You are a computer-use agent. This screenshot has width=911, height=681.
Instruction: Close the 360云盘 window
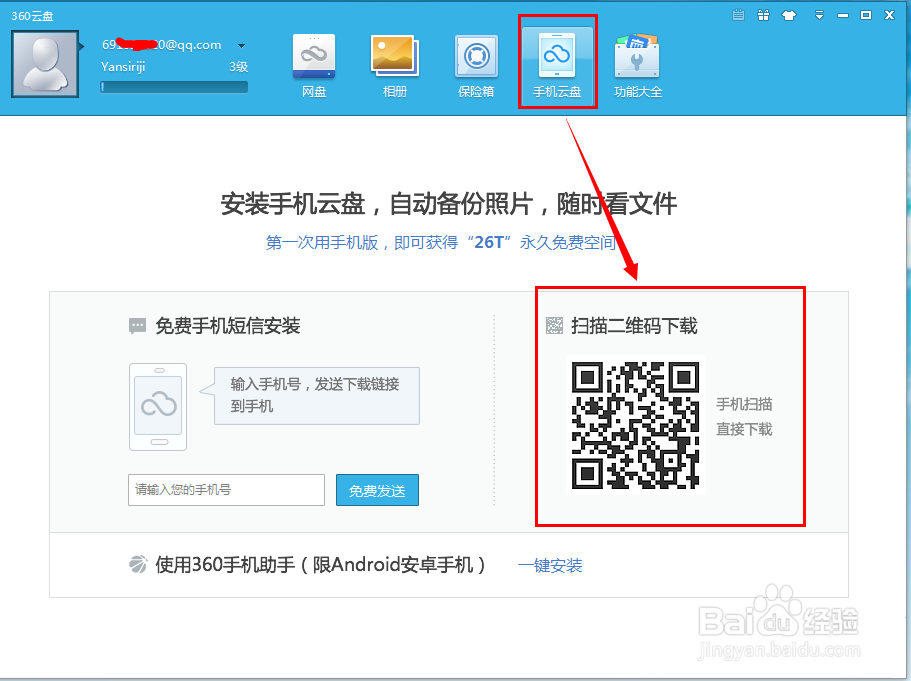click(x=889, y=15)
